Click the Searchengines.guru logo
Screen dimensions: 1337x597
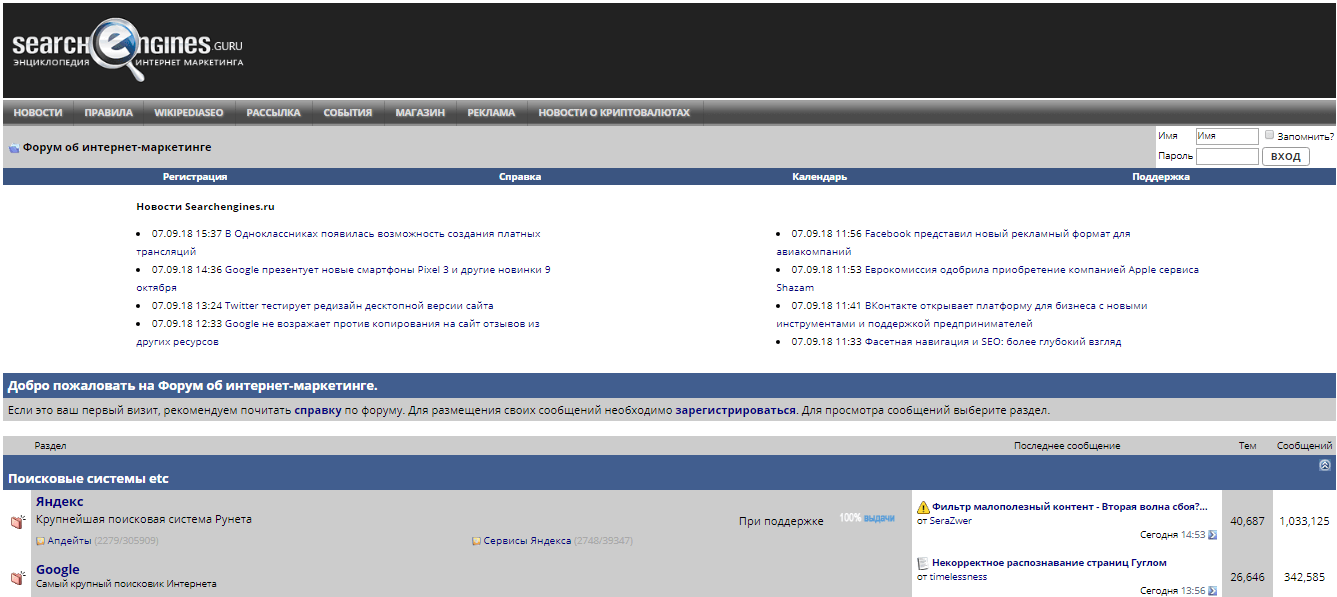point(127,49)
